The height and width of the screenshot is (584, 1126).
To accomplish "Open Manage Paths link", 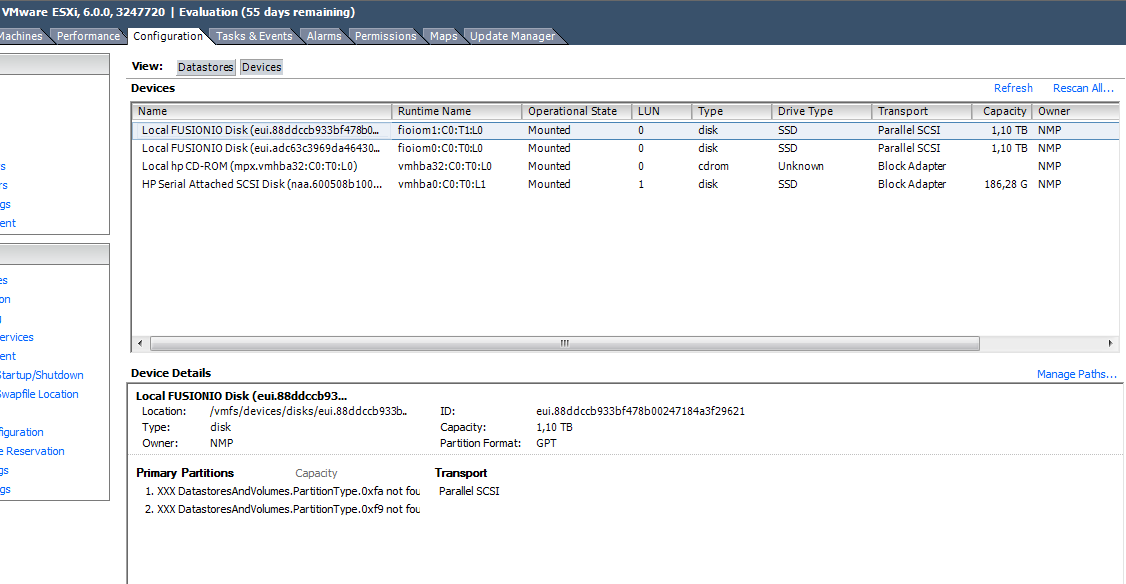I will tap(1076, 374).
